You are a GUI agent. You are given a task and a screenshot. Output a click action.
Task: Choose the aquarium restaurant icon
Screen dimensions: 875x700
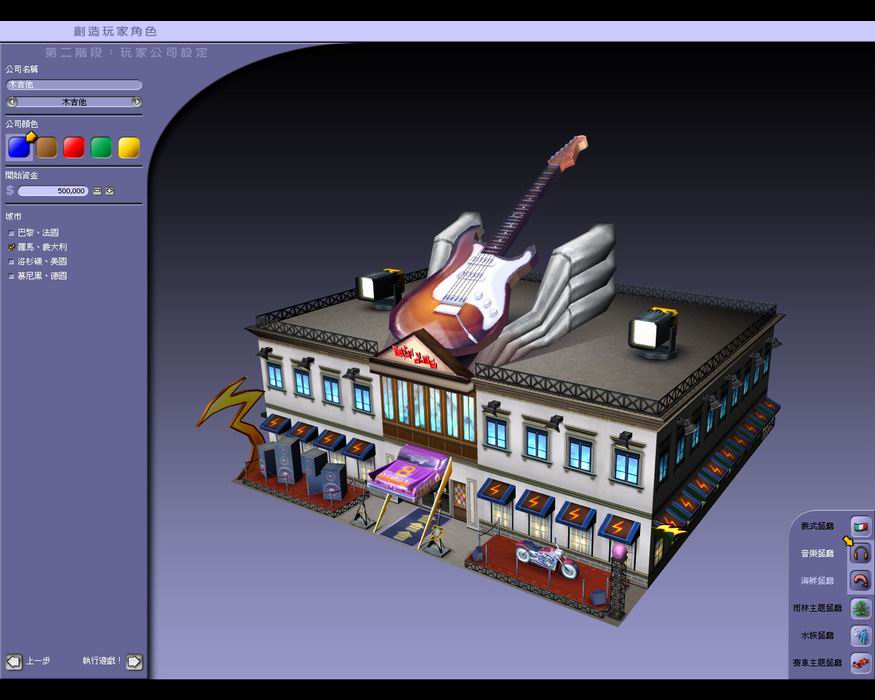click(860, 635)
